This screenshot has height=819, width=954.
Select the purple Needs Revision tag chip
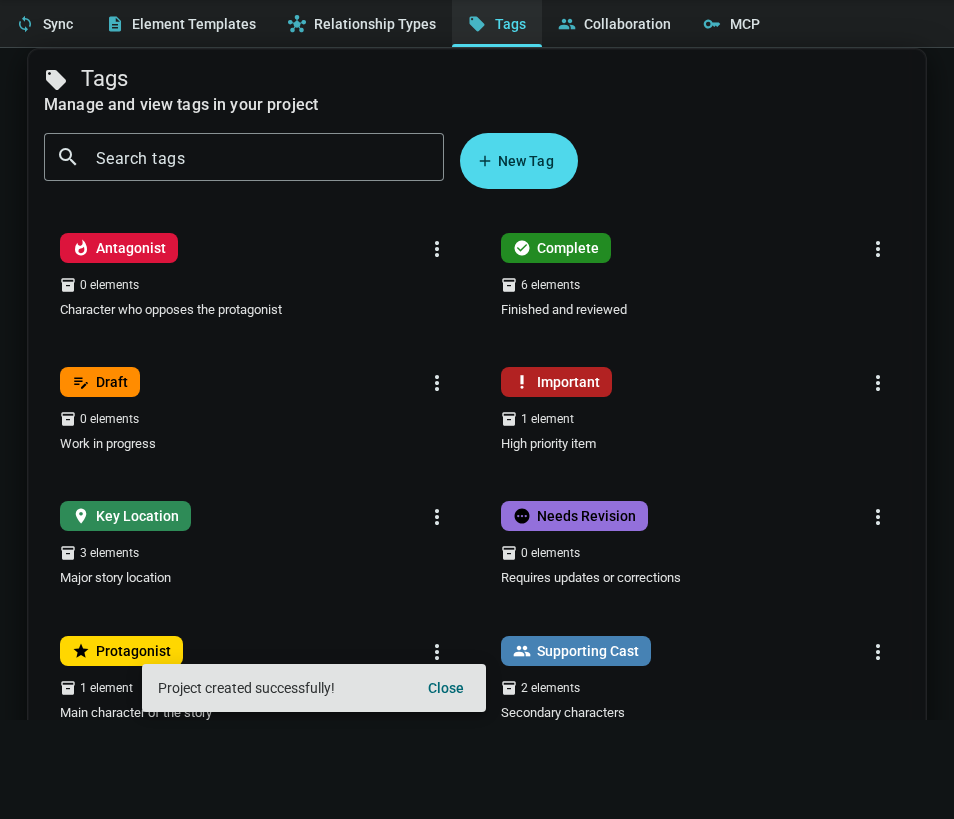point(574,516)
